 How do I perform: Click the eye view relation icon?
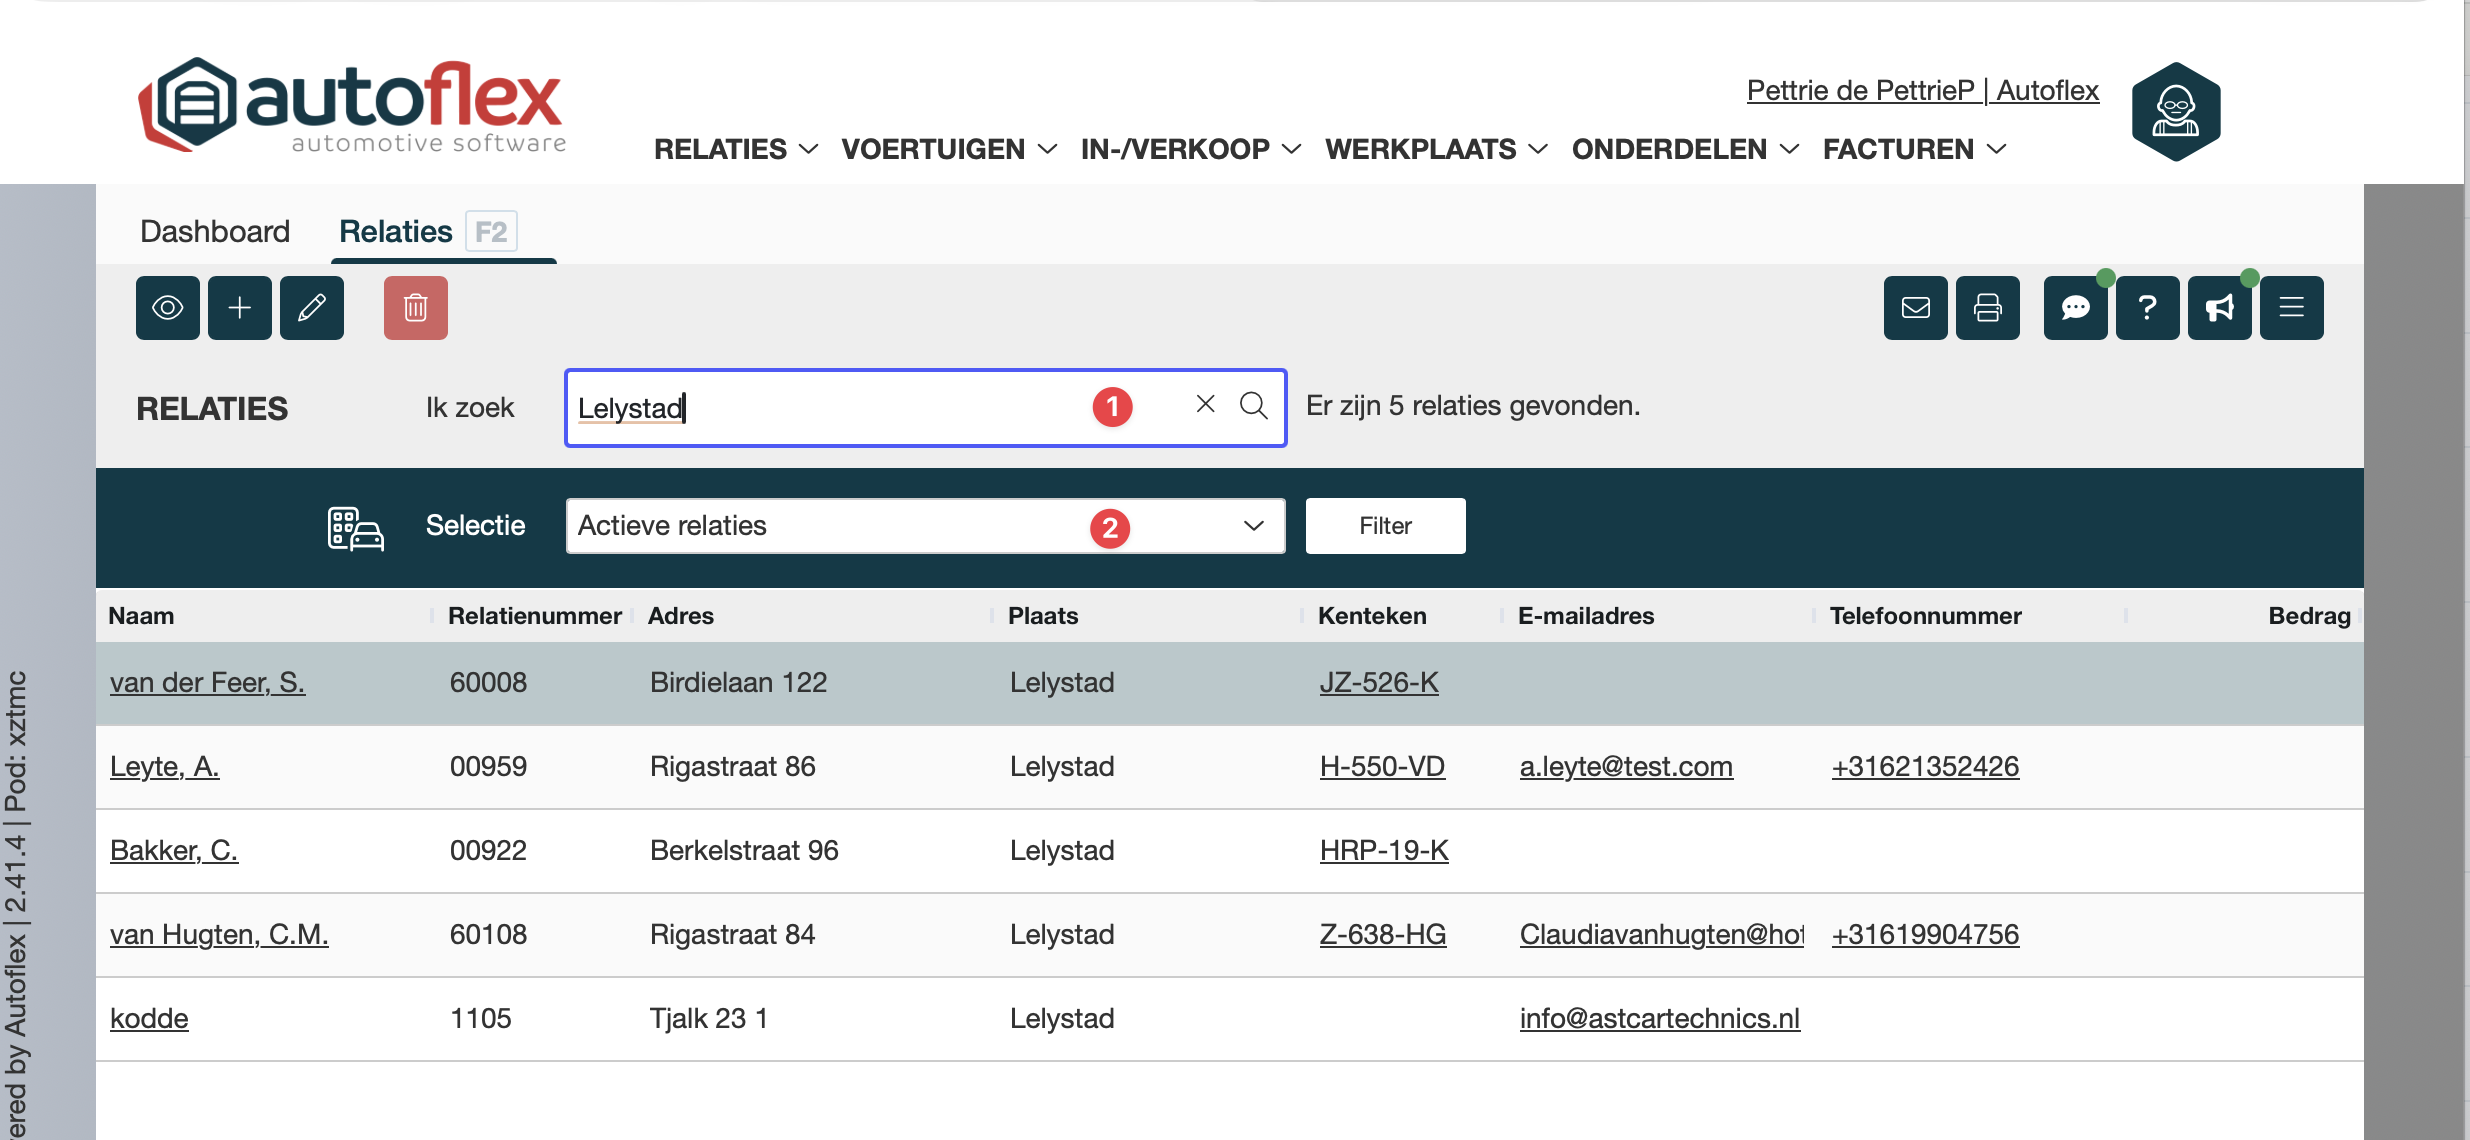coord(168,308)
